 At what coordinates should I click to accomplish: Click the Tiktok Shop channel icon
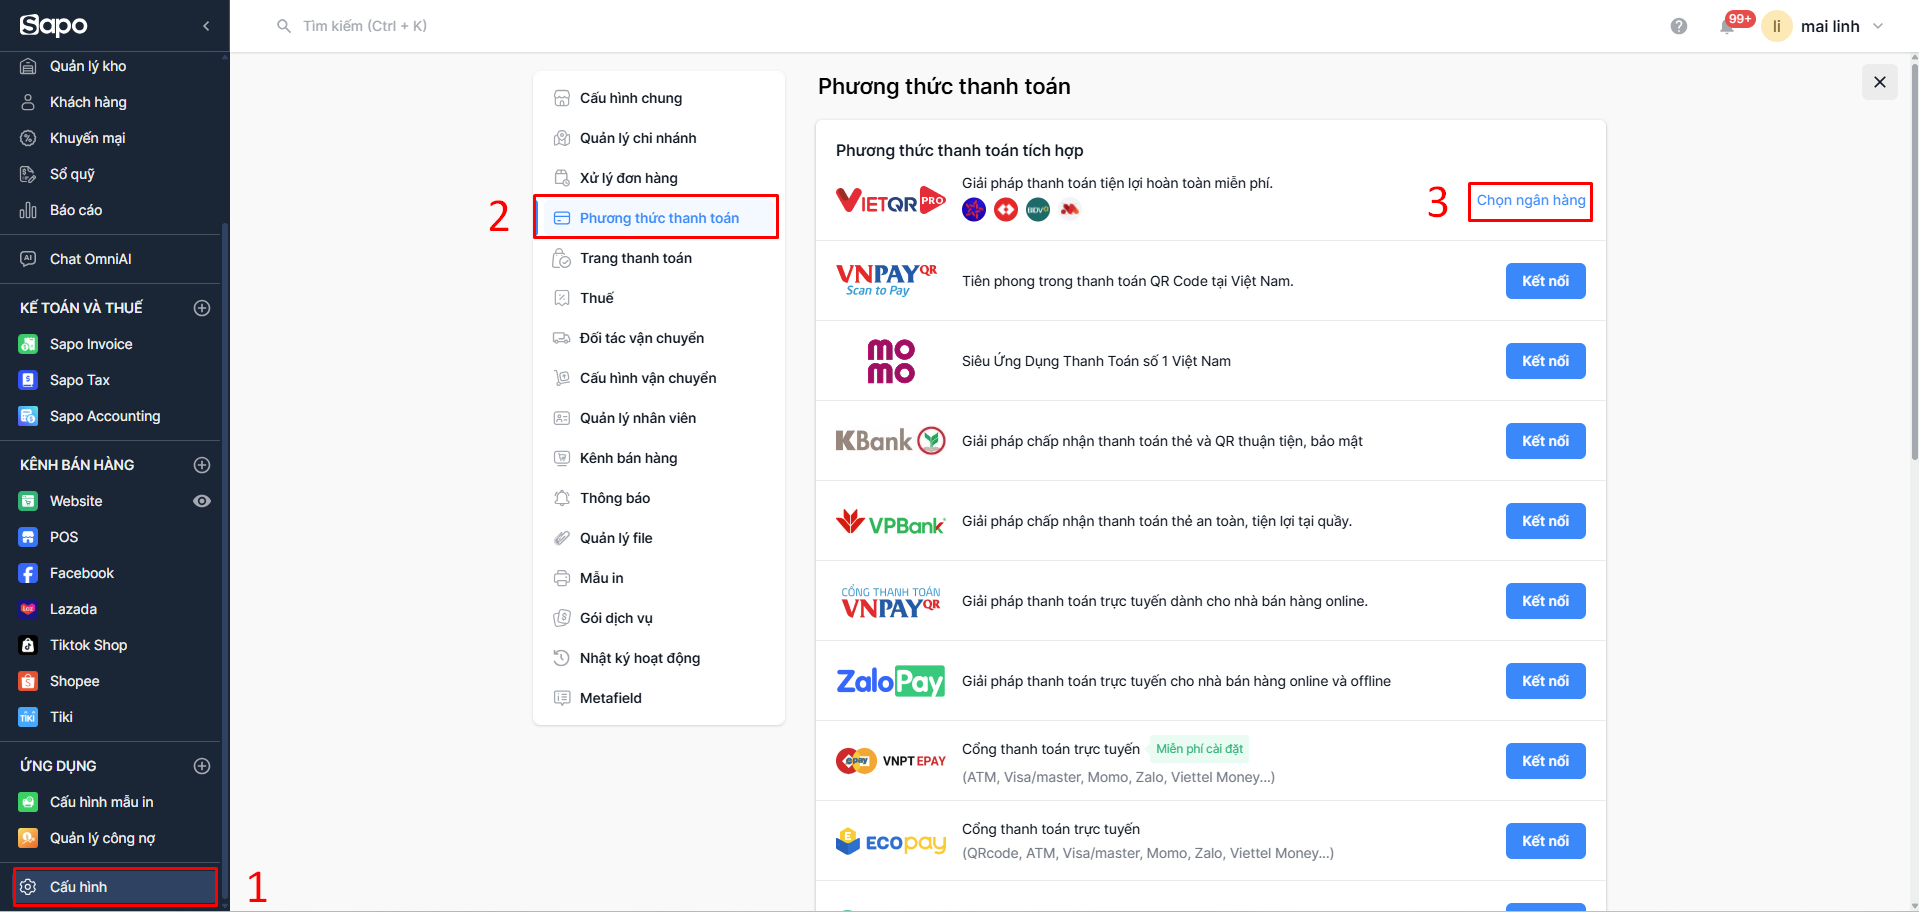click(x=28, y=645)
